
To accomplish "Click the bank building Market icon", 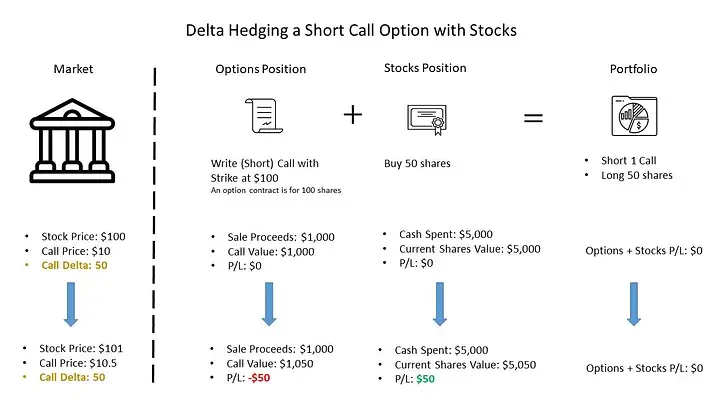I will point(72,141).
